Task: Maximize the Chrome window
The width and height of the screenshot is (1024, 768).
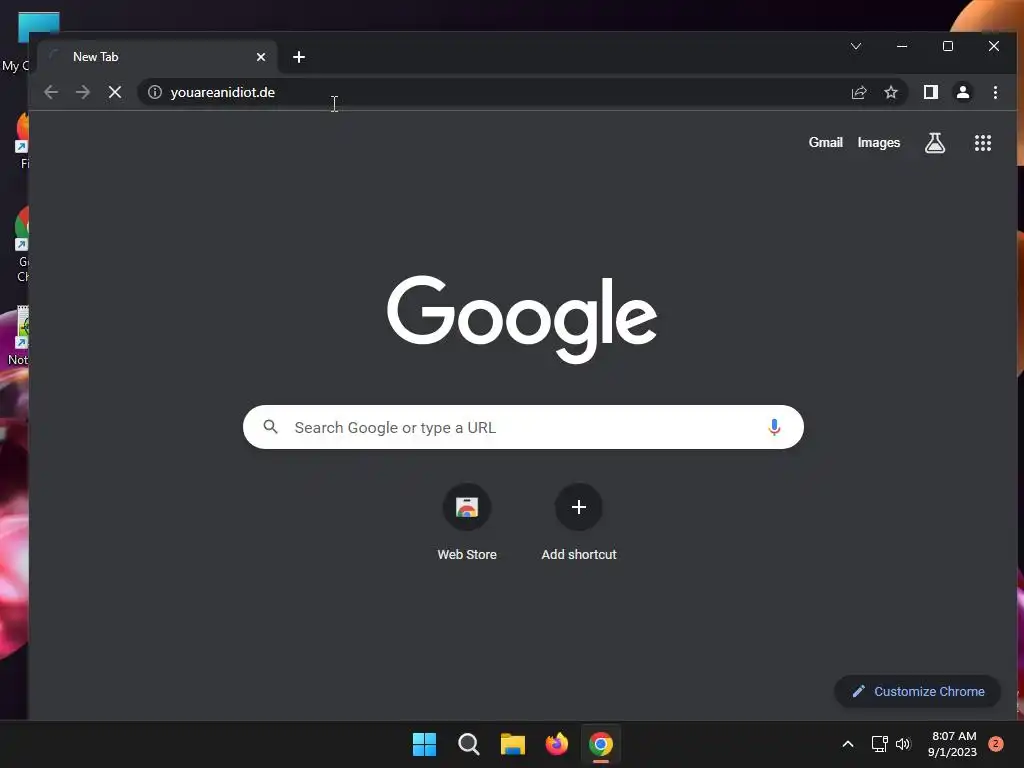Action: click(x=948, y=46)
